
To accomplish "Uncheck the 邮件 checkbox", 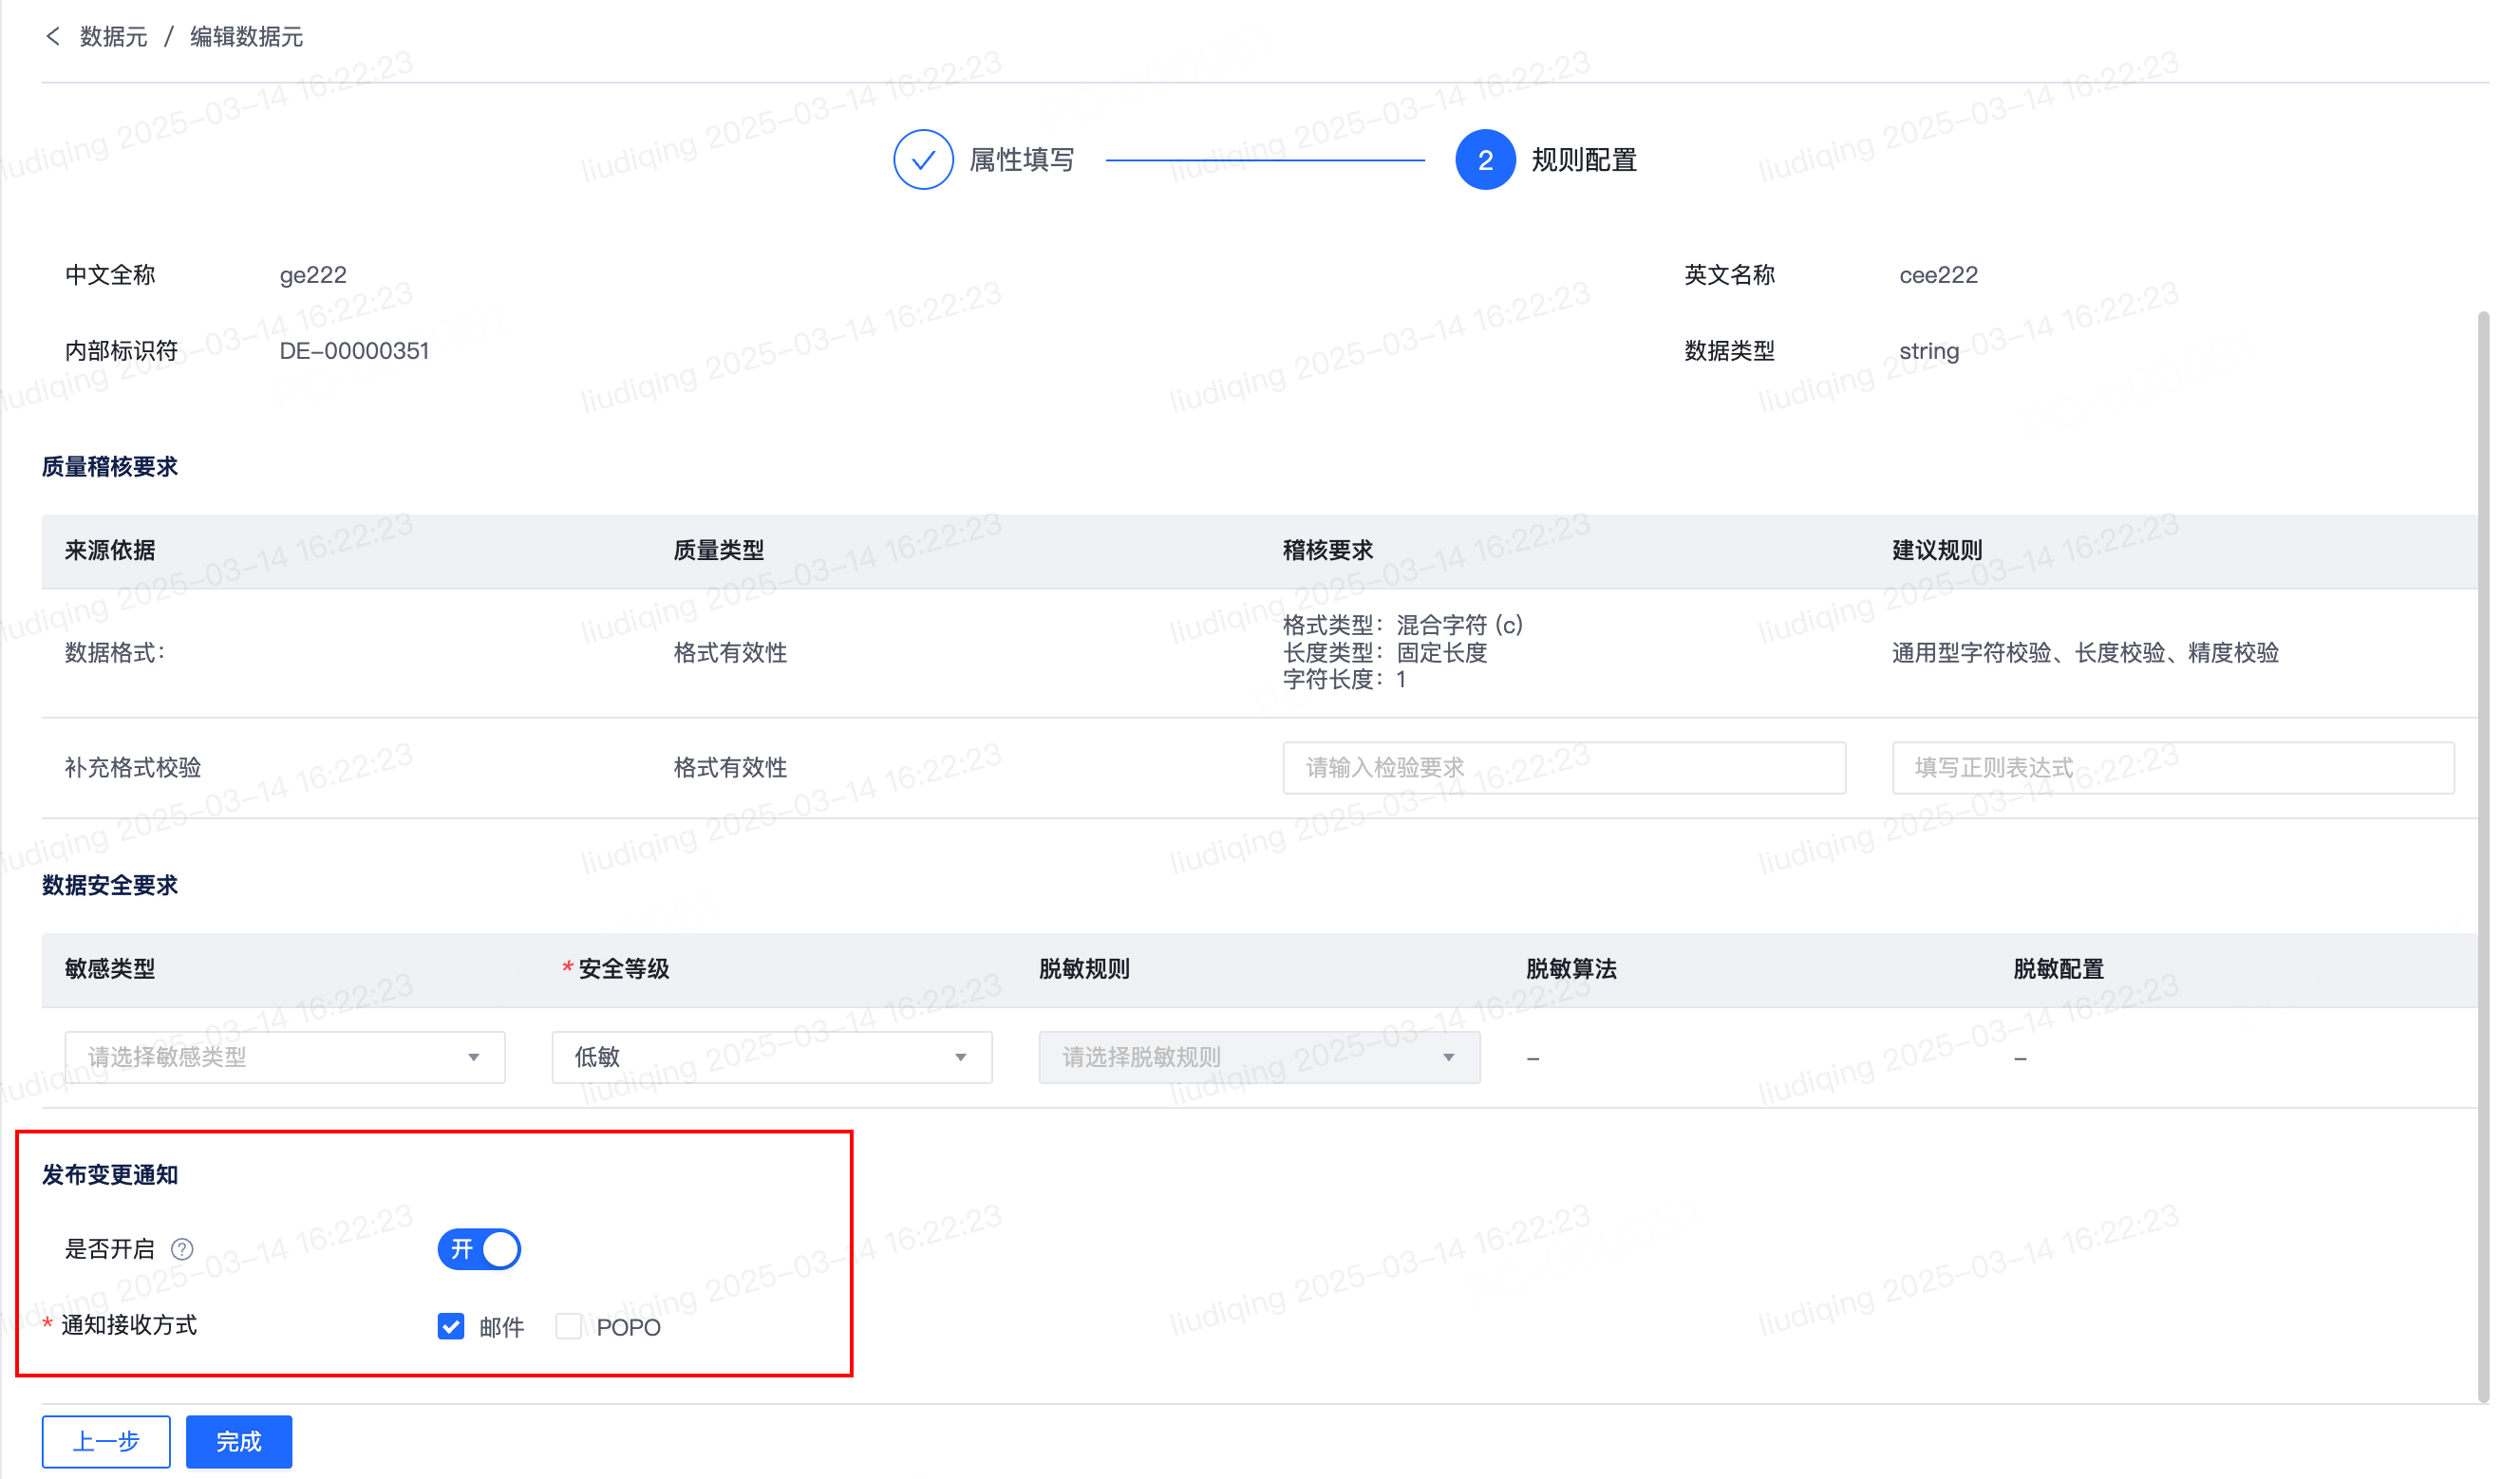I will [x=451, y=1327].
